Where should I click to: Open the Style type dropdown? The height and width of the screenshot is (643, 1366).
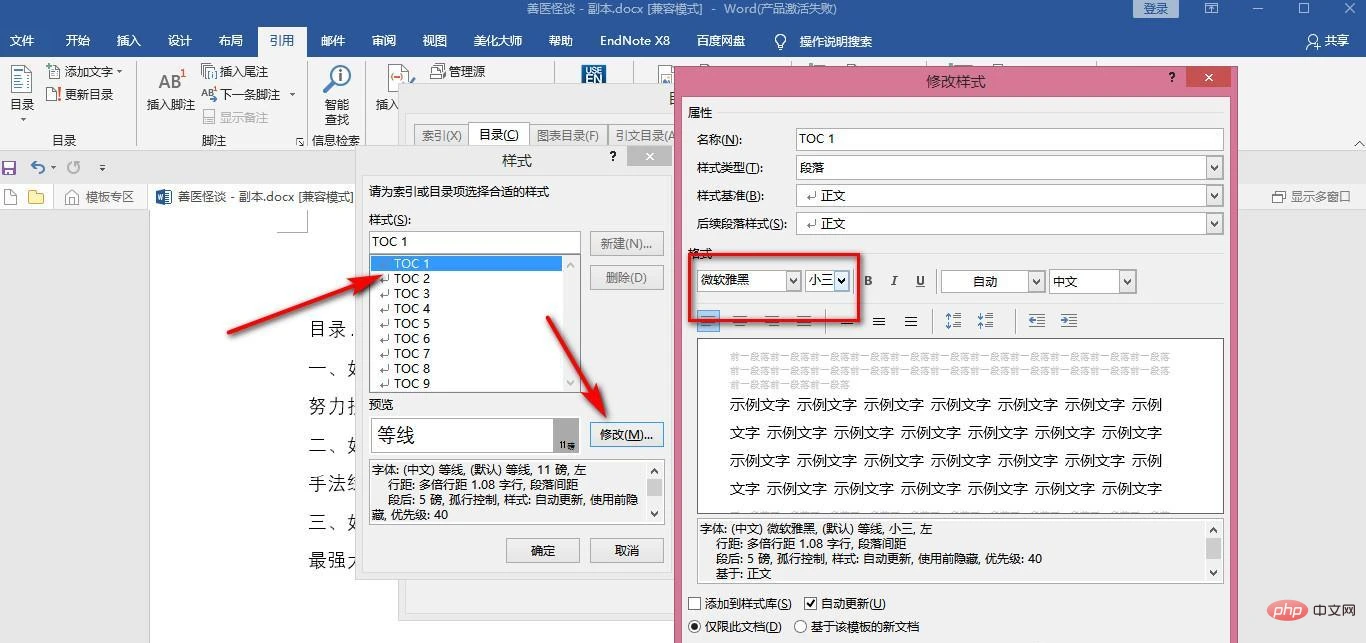(x=1213, y=168)
